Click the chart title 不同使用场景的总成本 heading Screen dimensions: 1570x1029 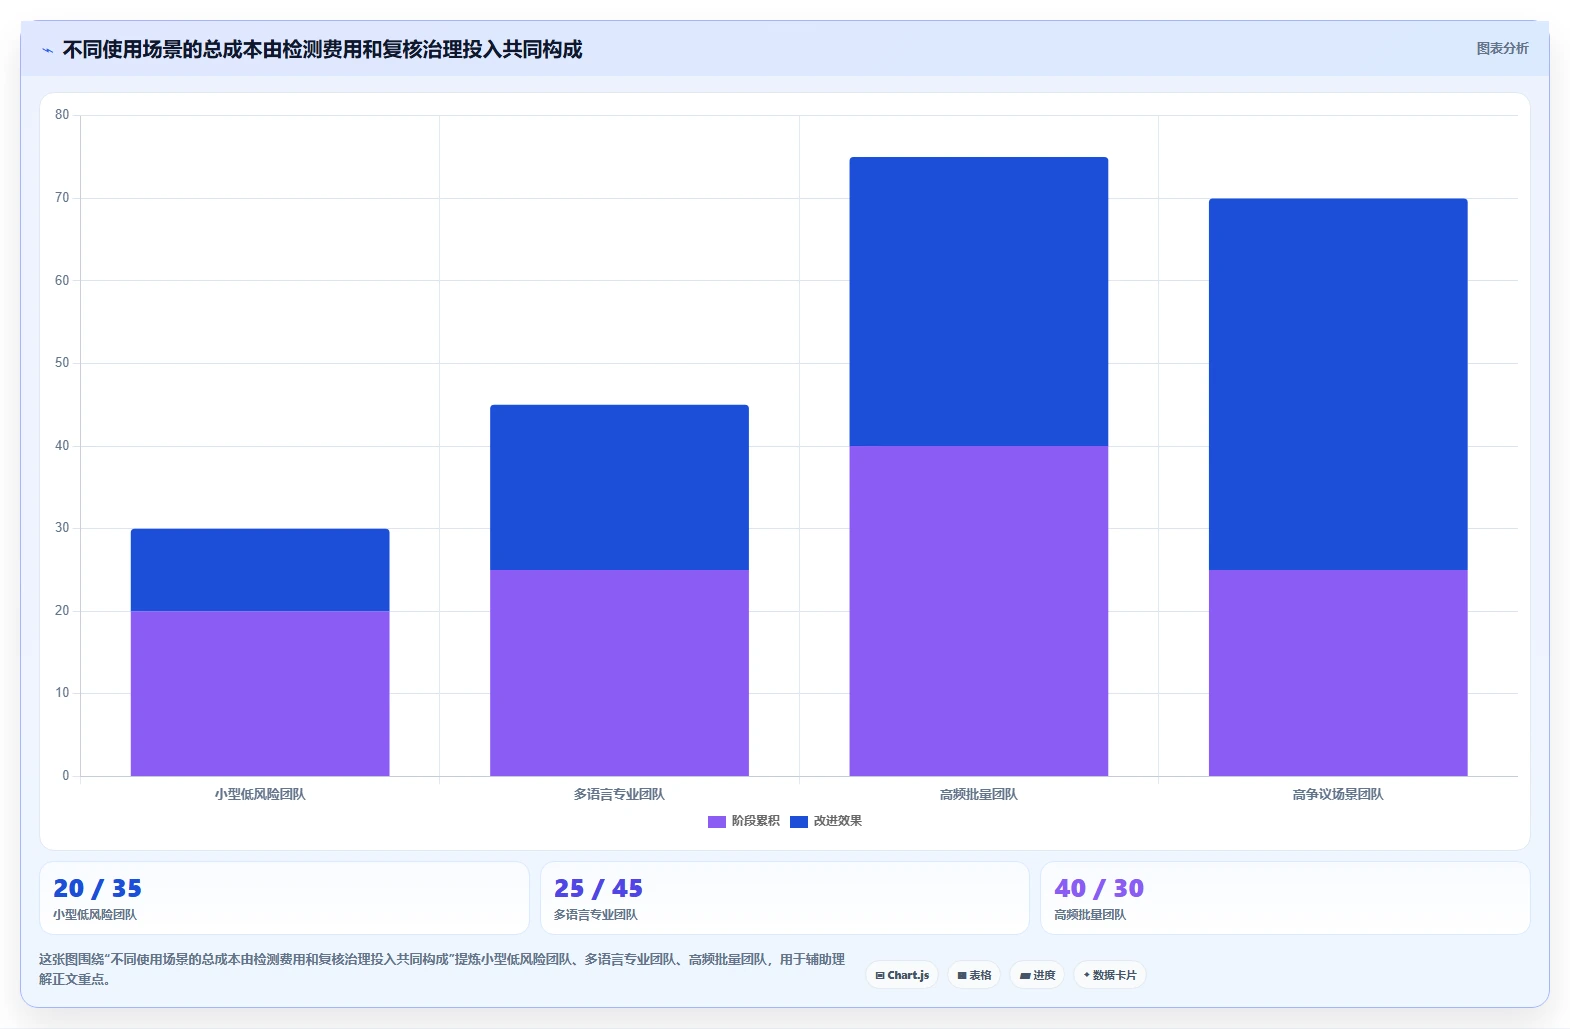pos(322,49)
